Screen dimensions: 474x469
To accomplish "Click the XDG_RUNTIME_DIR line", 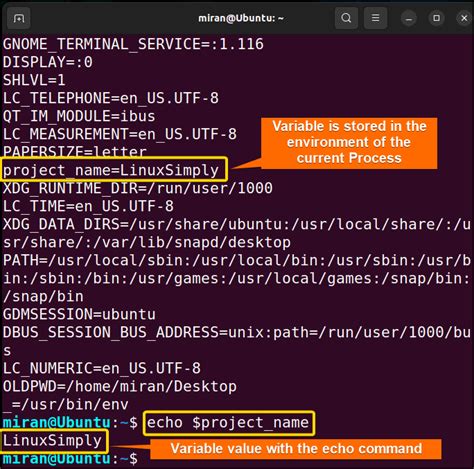I will (138, 188).
